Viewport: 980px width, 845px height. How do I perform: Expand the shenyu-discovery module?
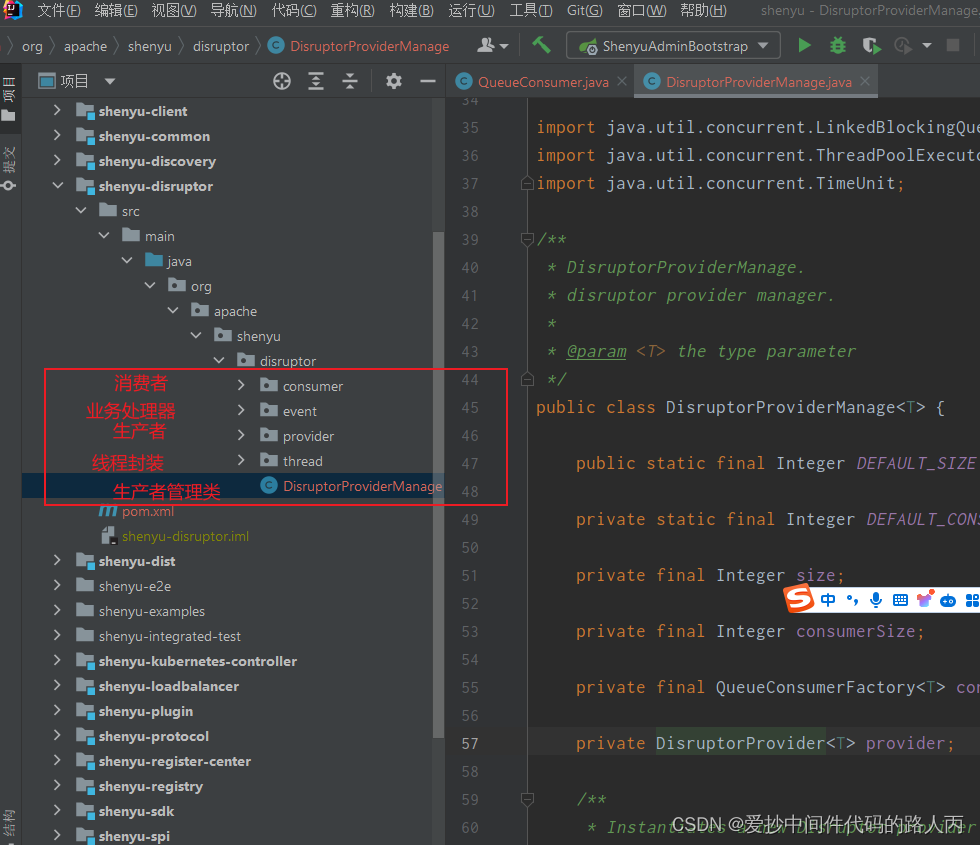point(58,161)
